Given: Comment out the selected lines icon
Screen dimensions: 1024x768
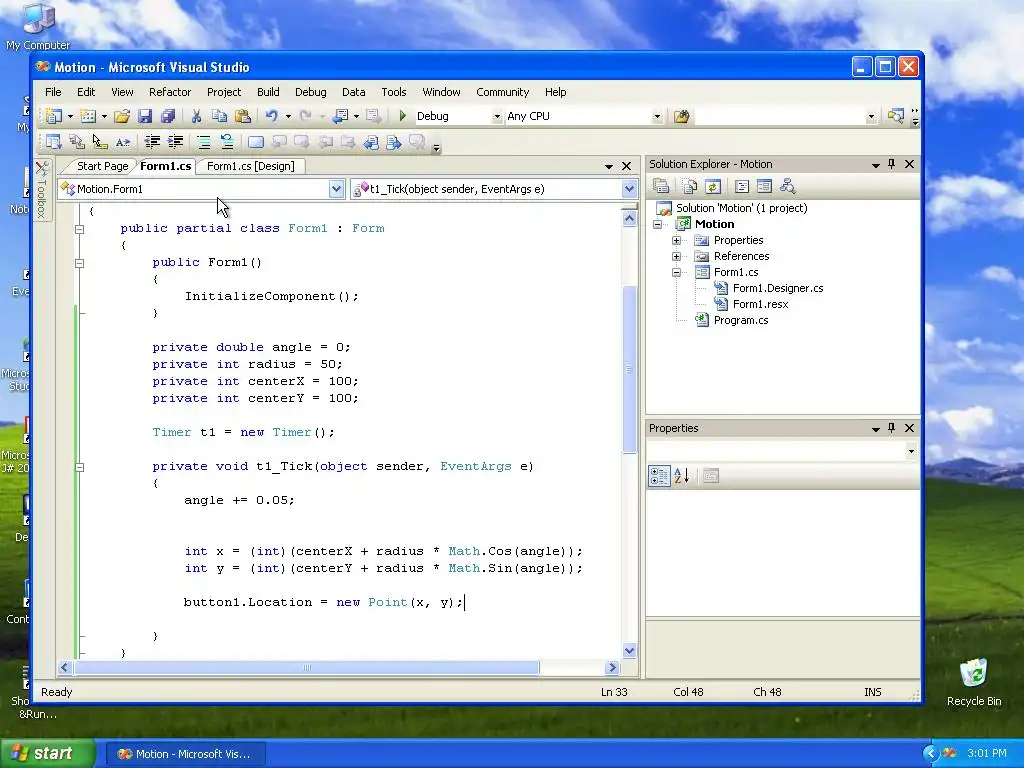Looking at the screenshot, I should coord(204,142).
